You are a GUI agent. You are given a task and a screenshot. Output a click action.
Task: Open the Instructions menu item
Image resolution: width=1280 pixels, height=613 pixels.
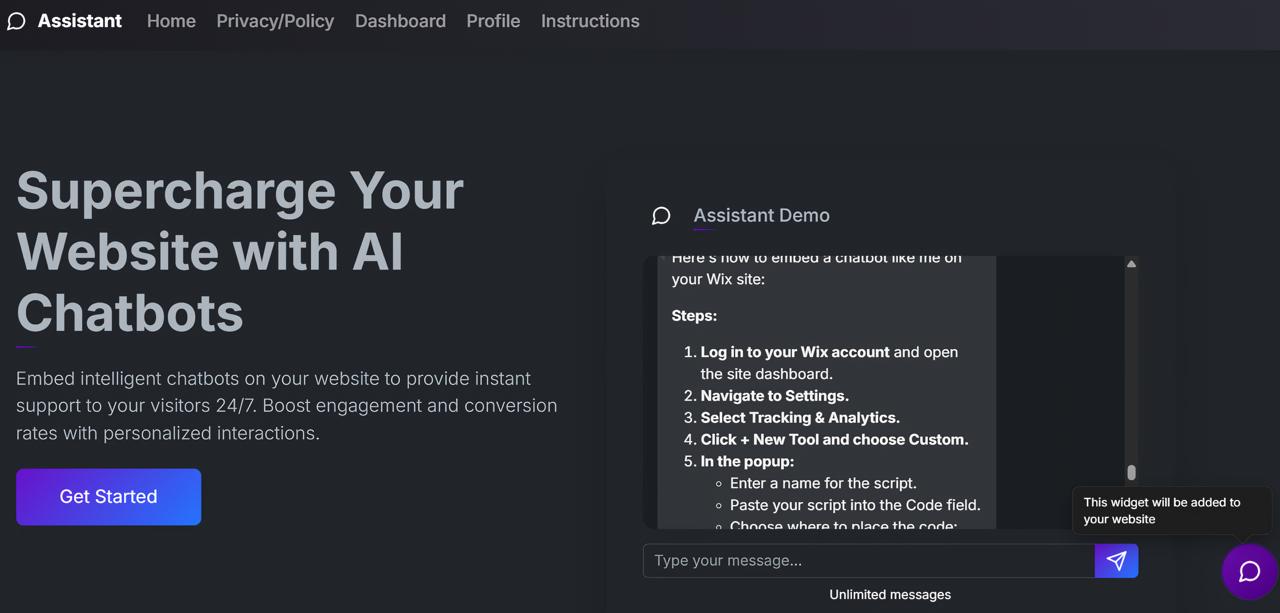click(x=590, y=21)
